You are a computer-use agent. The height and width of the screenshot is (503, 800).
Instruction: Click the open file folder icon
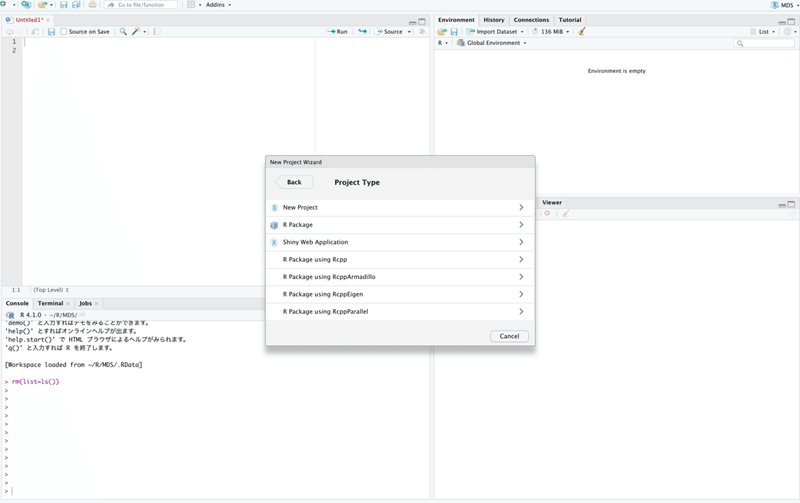(x=43, y=5)
